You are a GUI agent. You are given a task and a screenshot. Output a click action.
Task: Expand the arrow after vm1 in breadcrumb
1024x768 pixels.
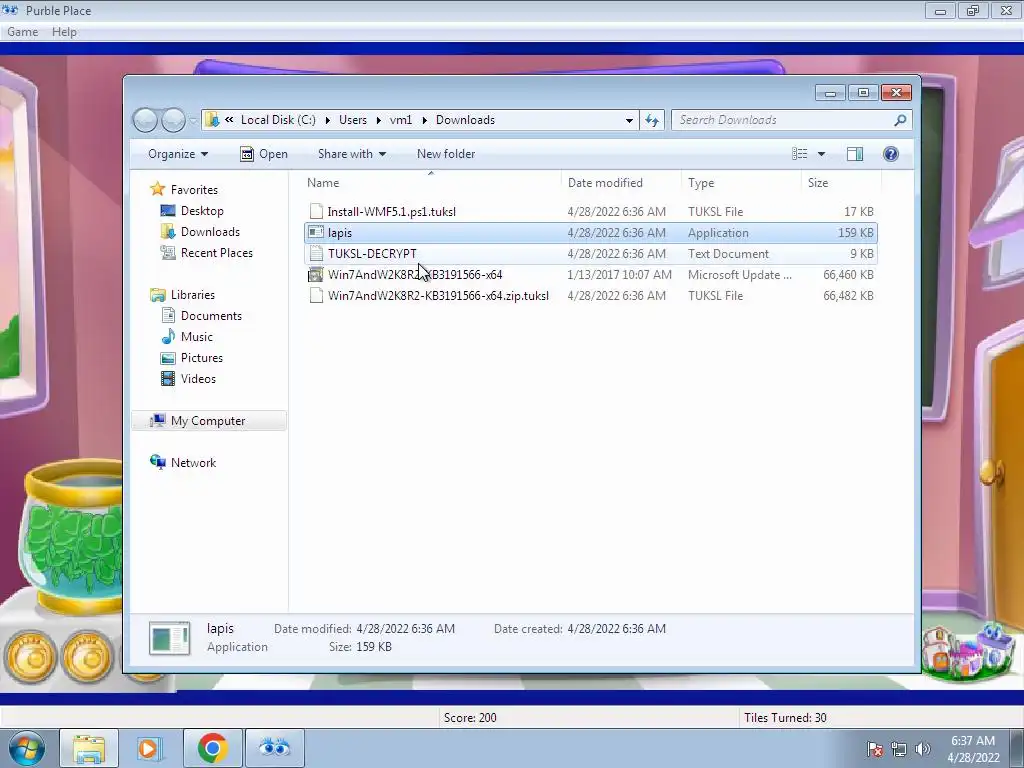point(424,120)
